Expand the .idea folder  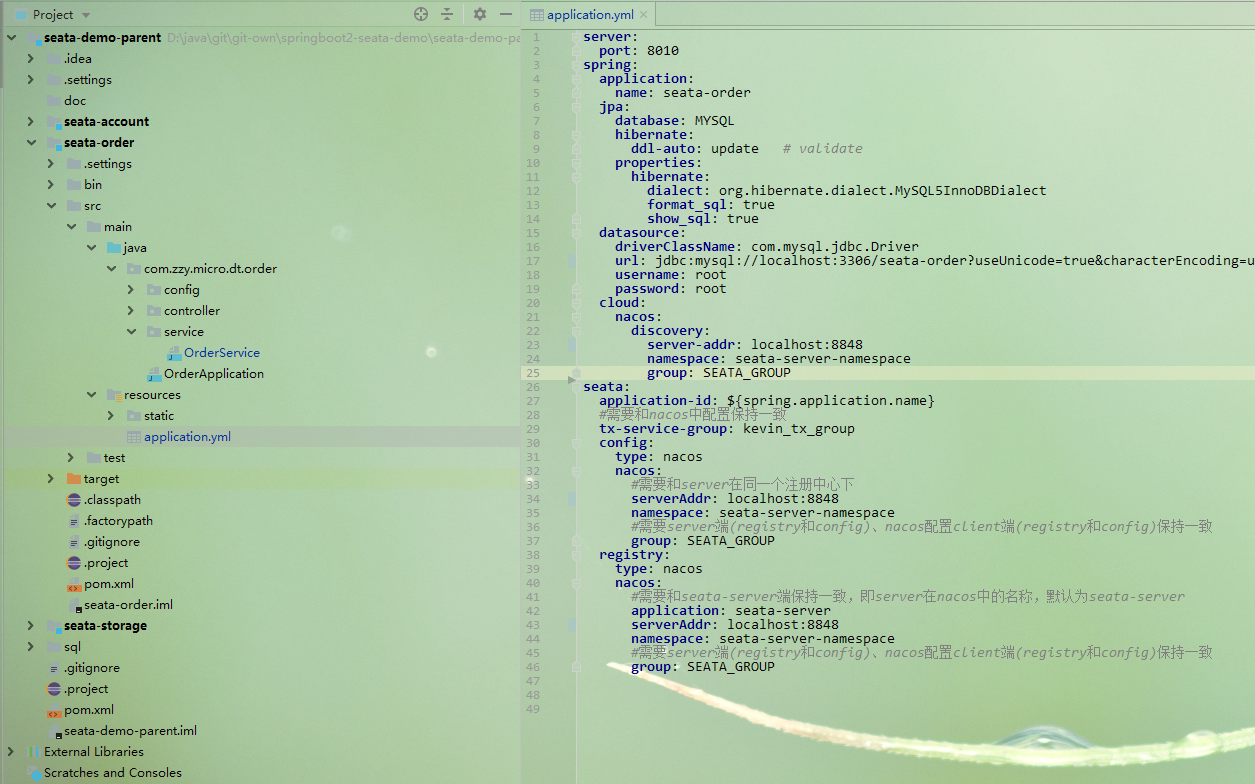coord(31,59)
